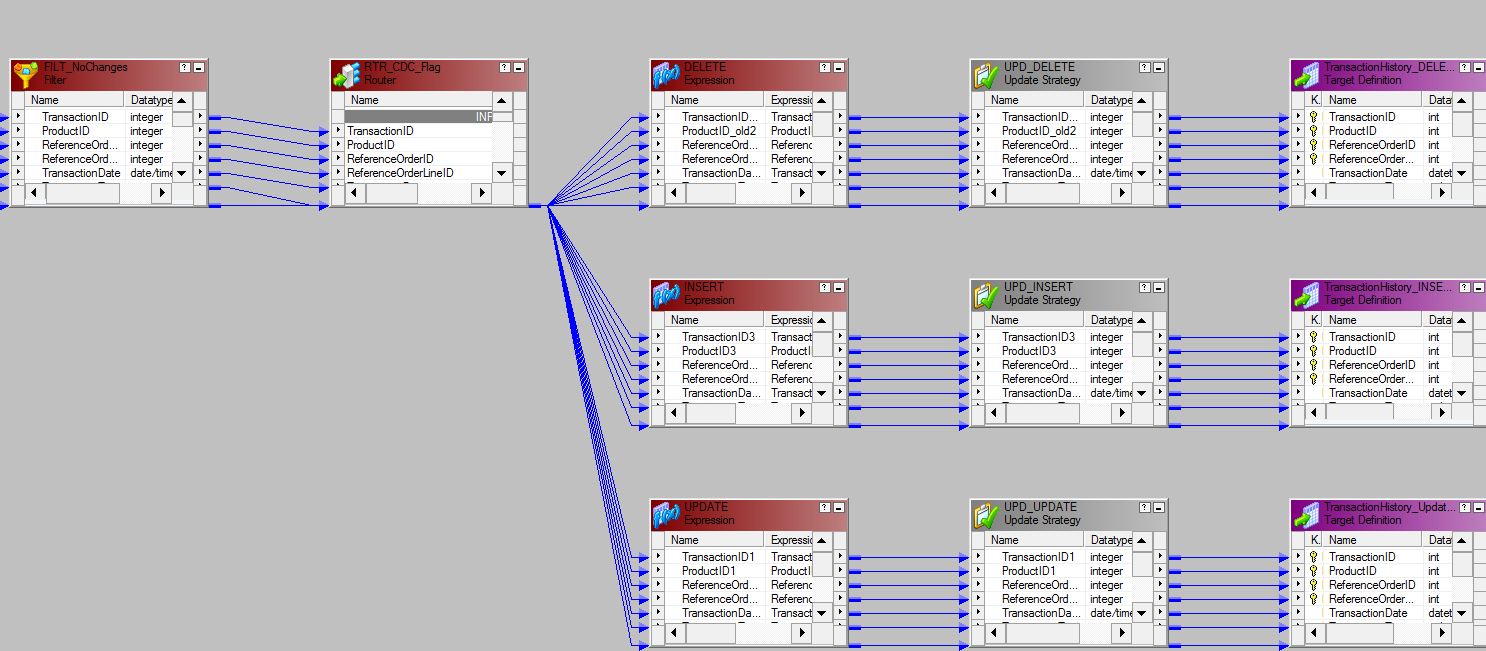Viewport: 1486px width, 651px height.
Task: Click the FILT_NoChanges filter transformation icon
Action: [x=26, y=75]
